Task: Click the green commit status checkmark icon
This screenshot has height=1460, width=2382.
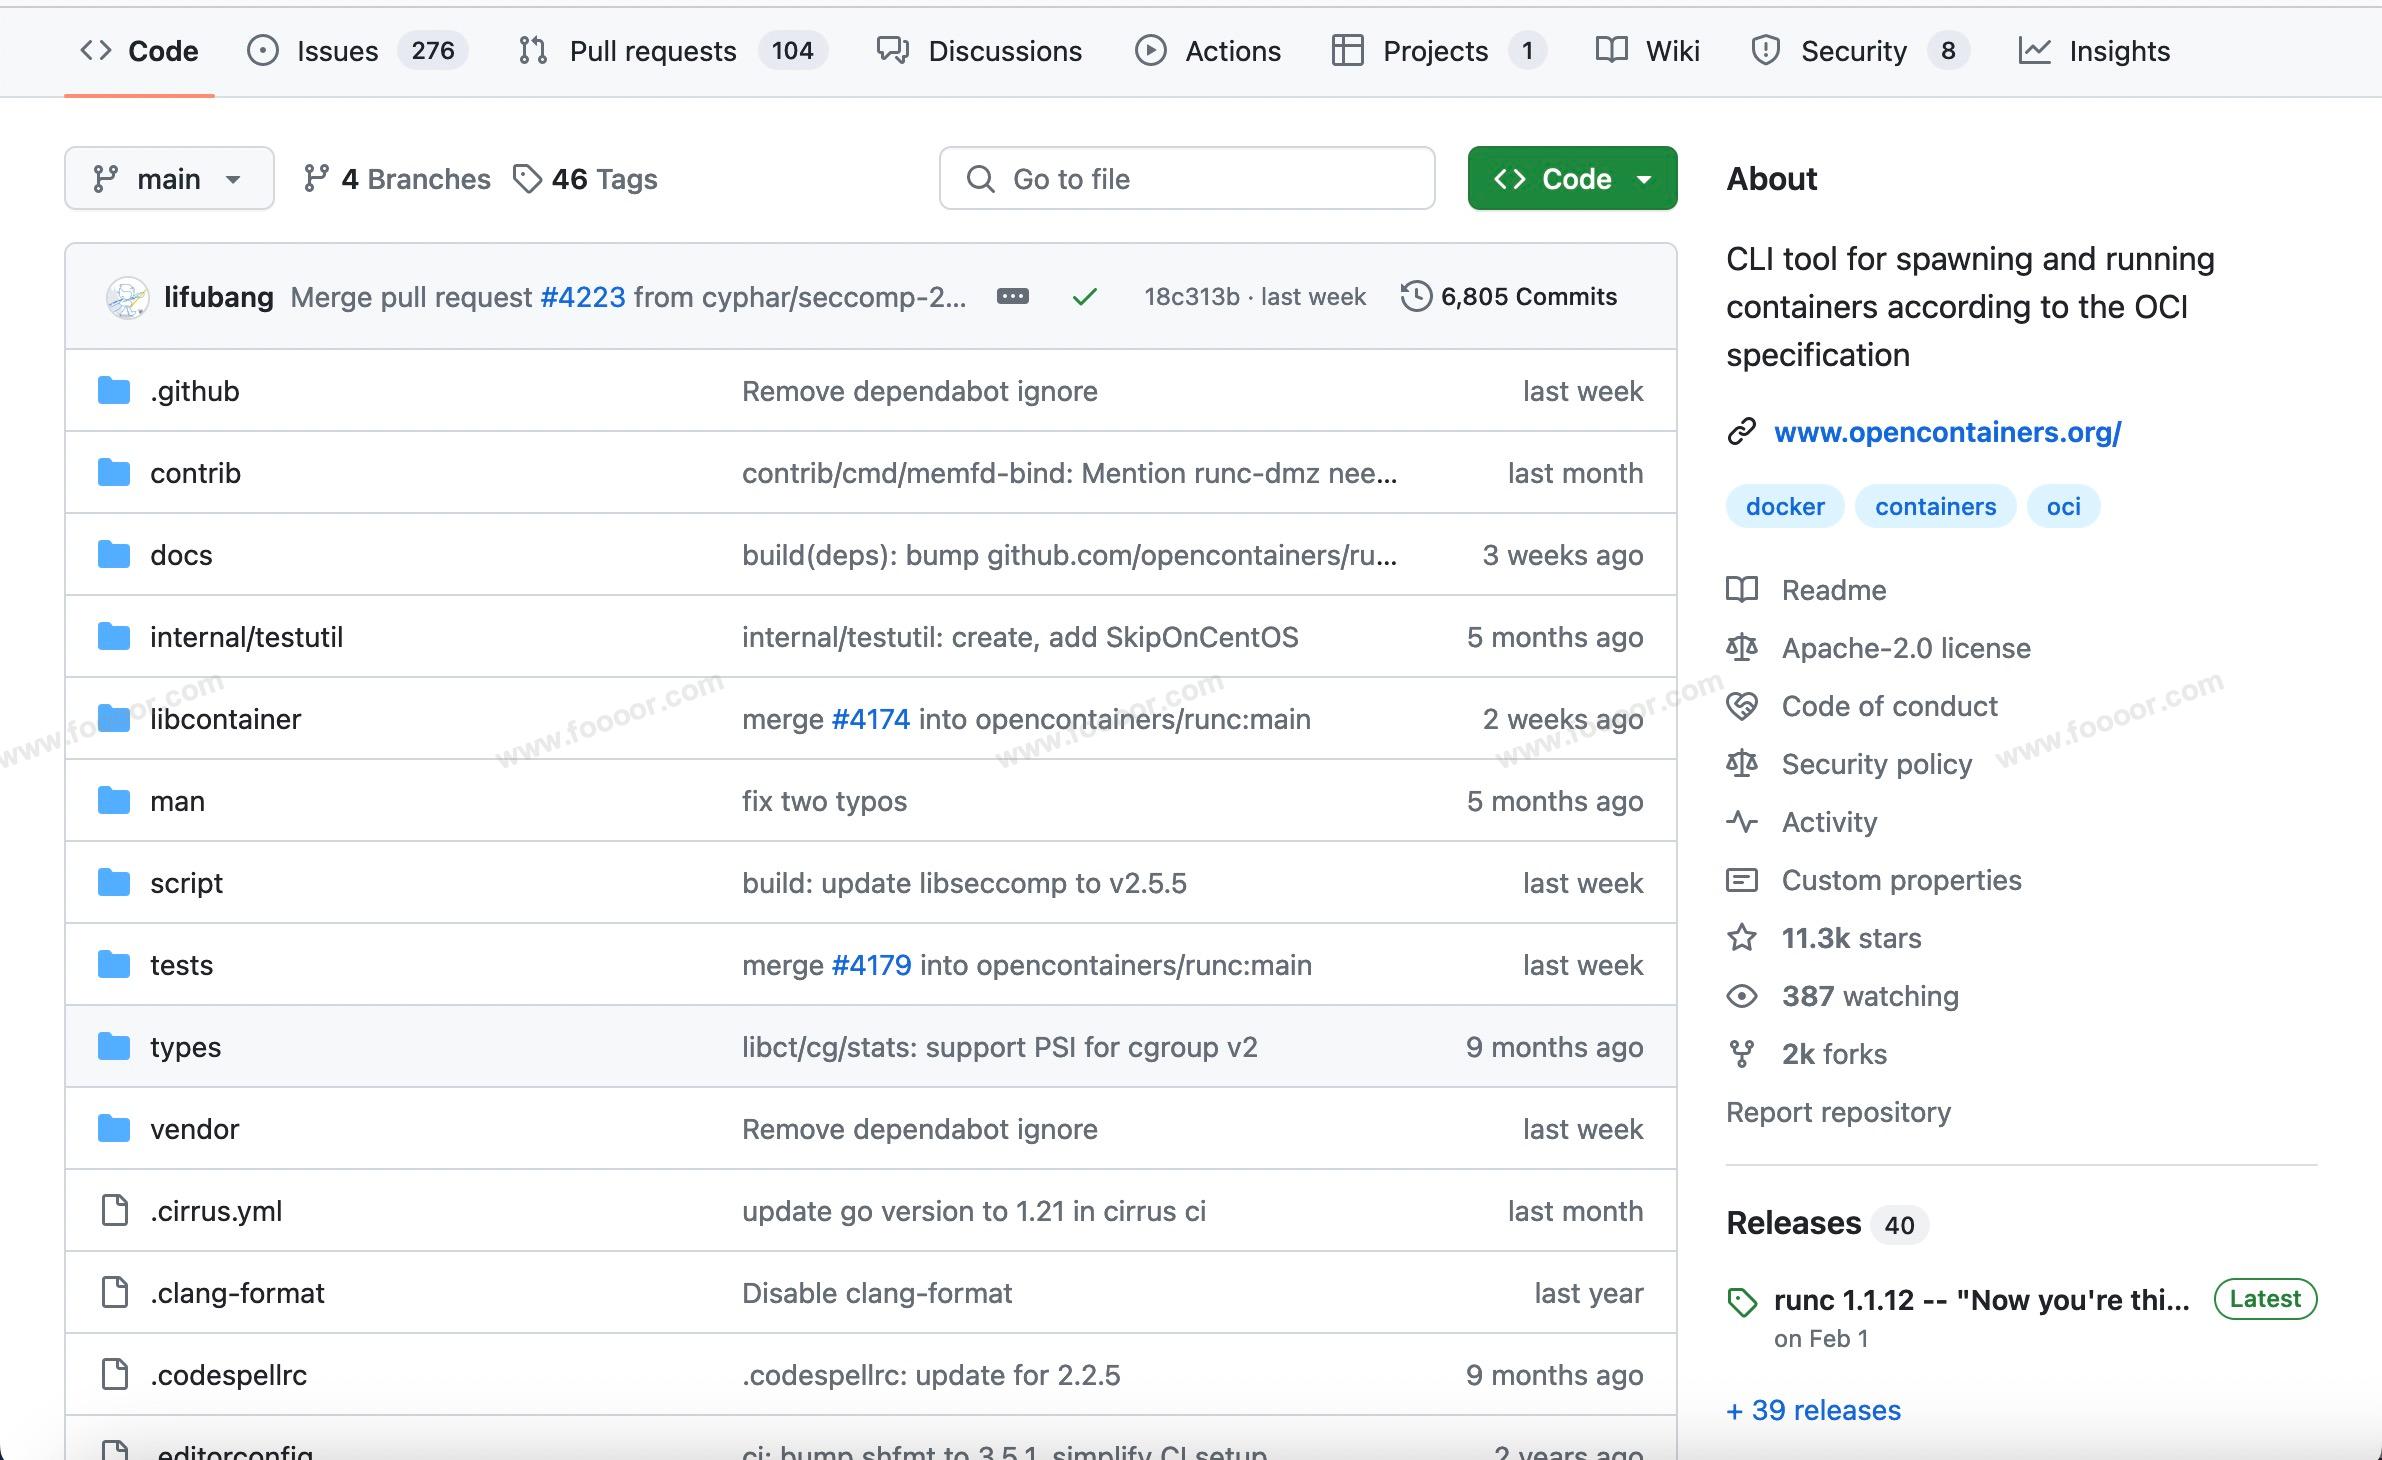Action: (x=1084, y=297)
